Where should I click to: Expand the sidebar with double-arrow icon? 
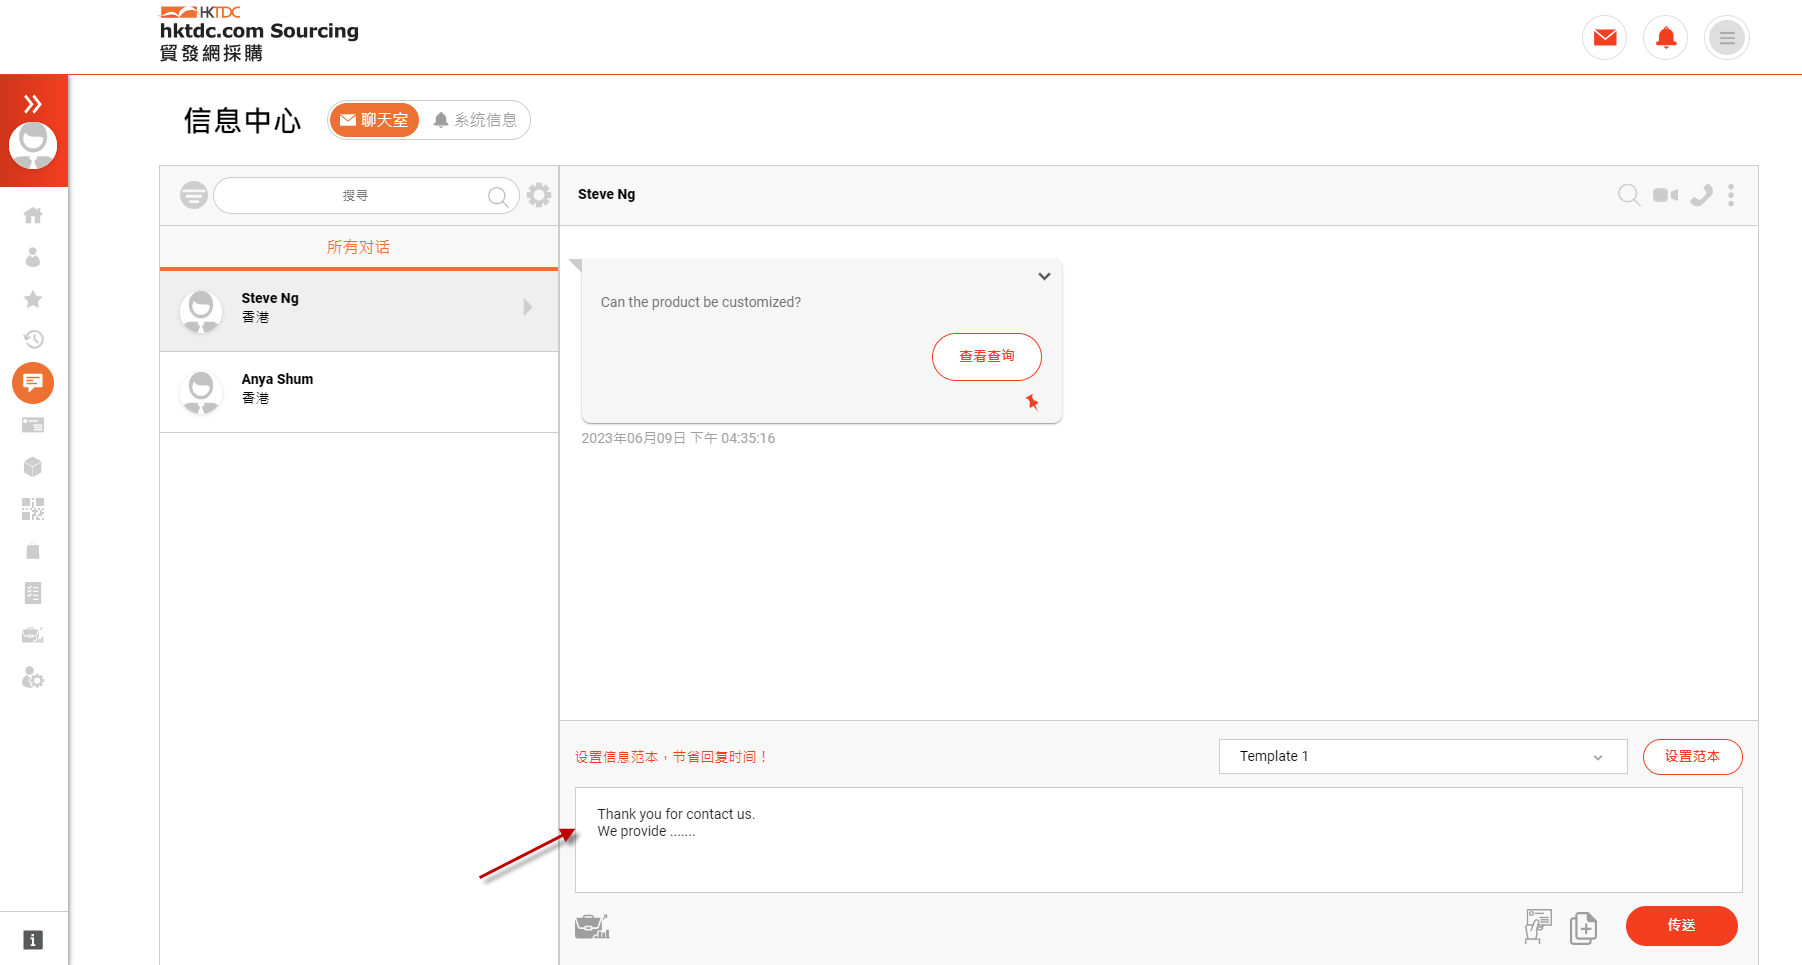(33, 104)
